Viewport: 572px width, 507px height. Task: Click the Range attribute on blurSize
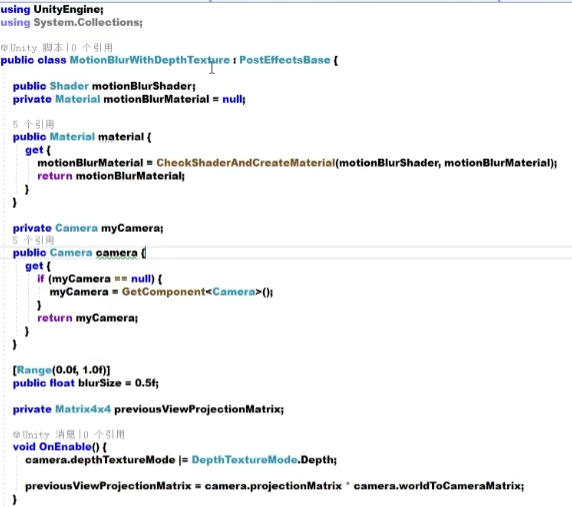pyautogui.click(x=34, y=370)
